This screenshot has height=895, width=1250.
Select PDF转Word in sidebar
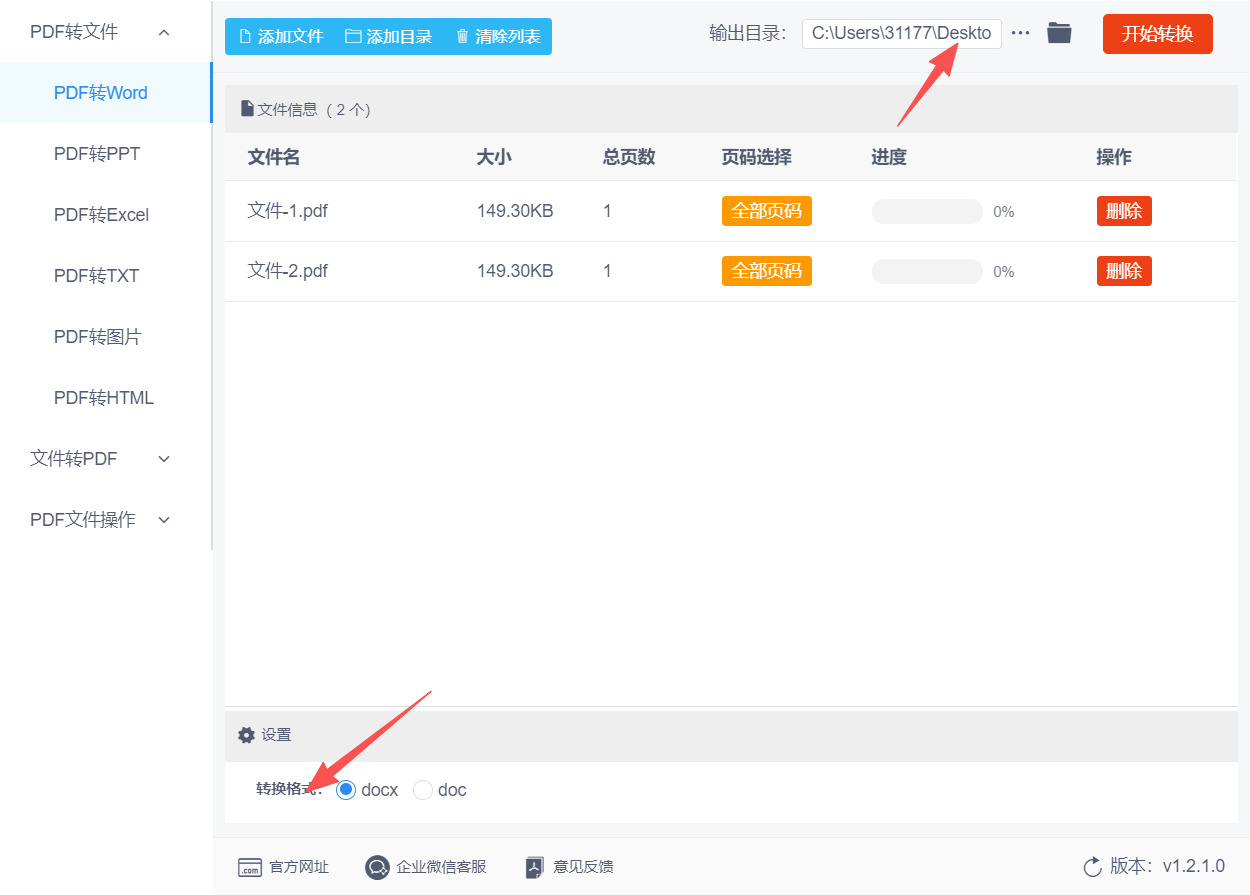[105, 93]
